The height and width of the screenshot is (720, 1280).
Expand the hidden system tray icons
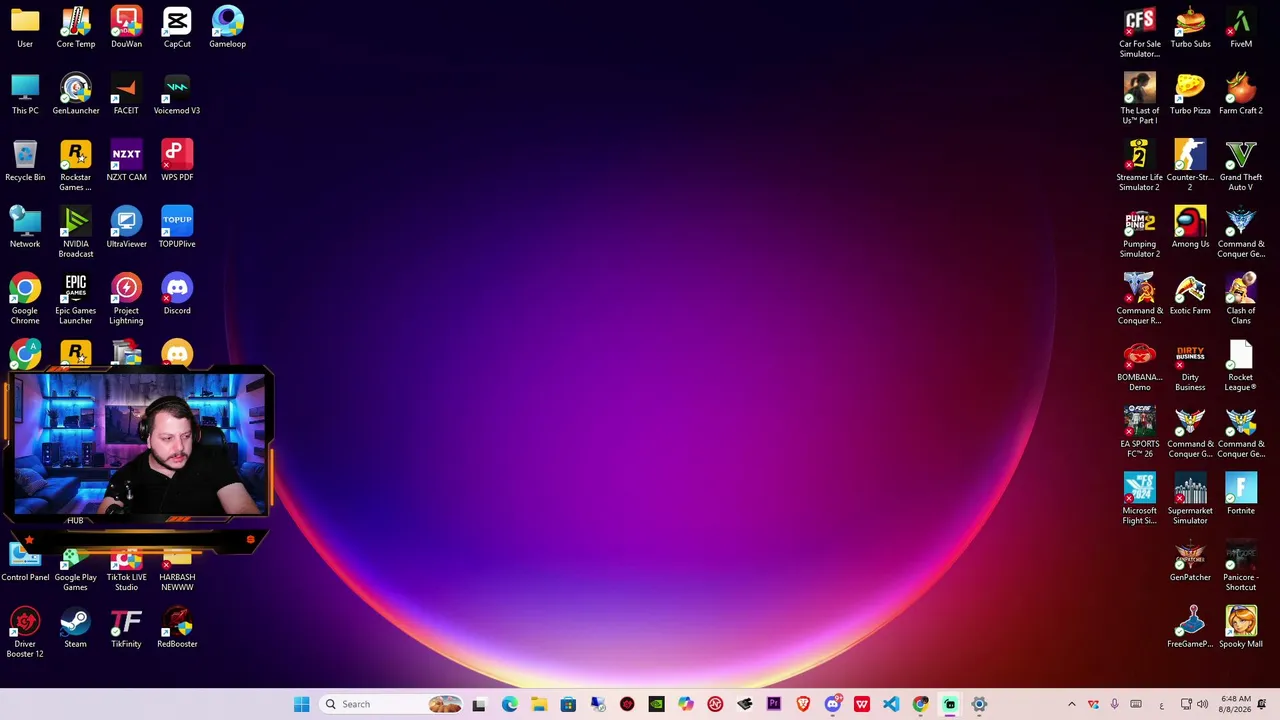pos(1071,704)
